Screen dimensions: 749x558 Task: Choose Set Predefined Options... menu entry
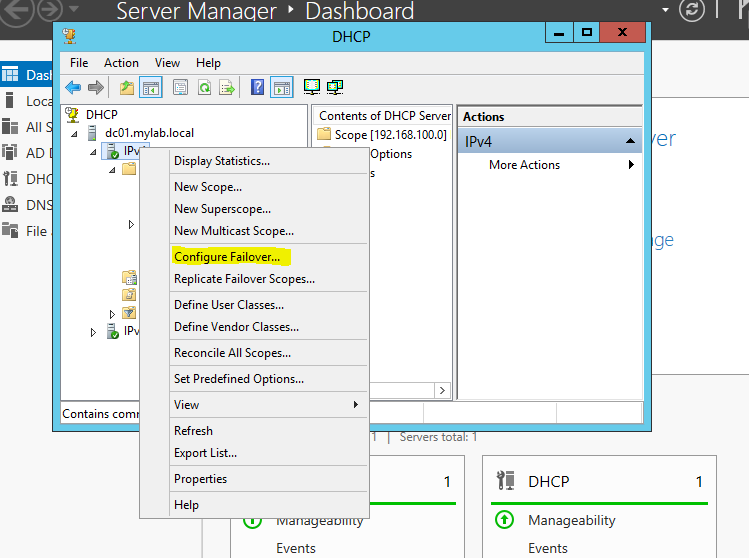[268, 379]
